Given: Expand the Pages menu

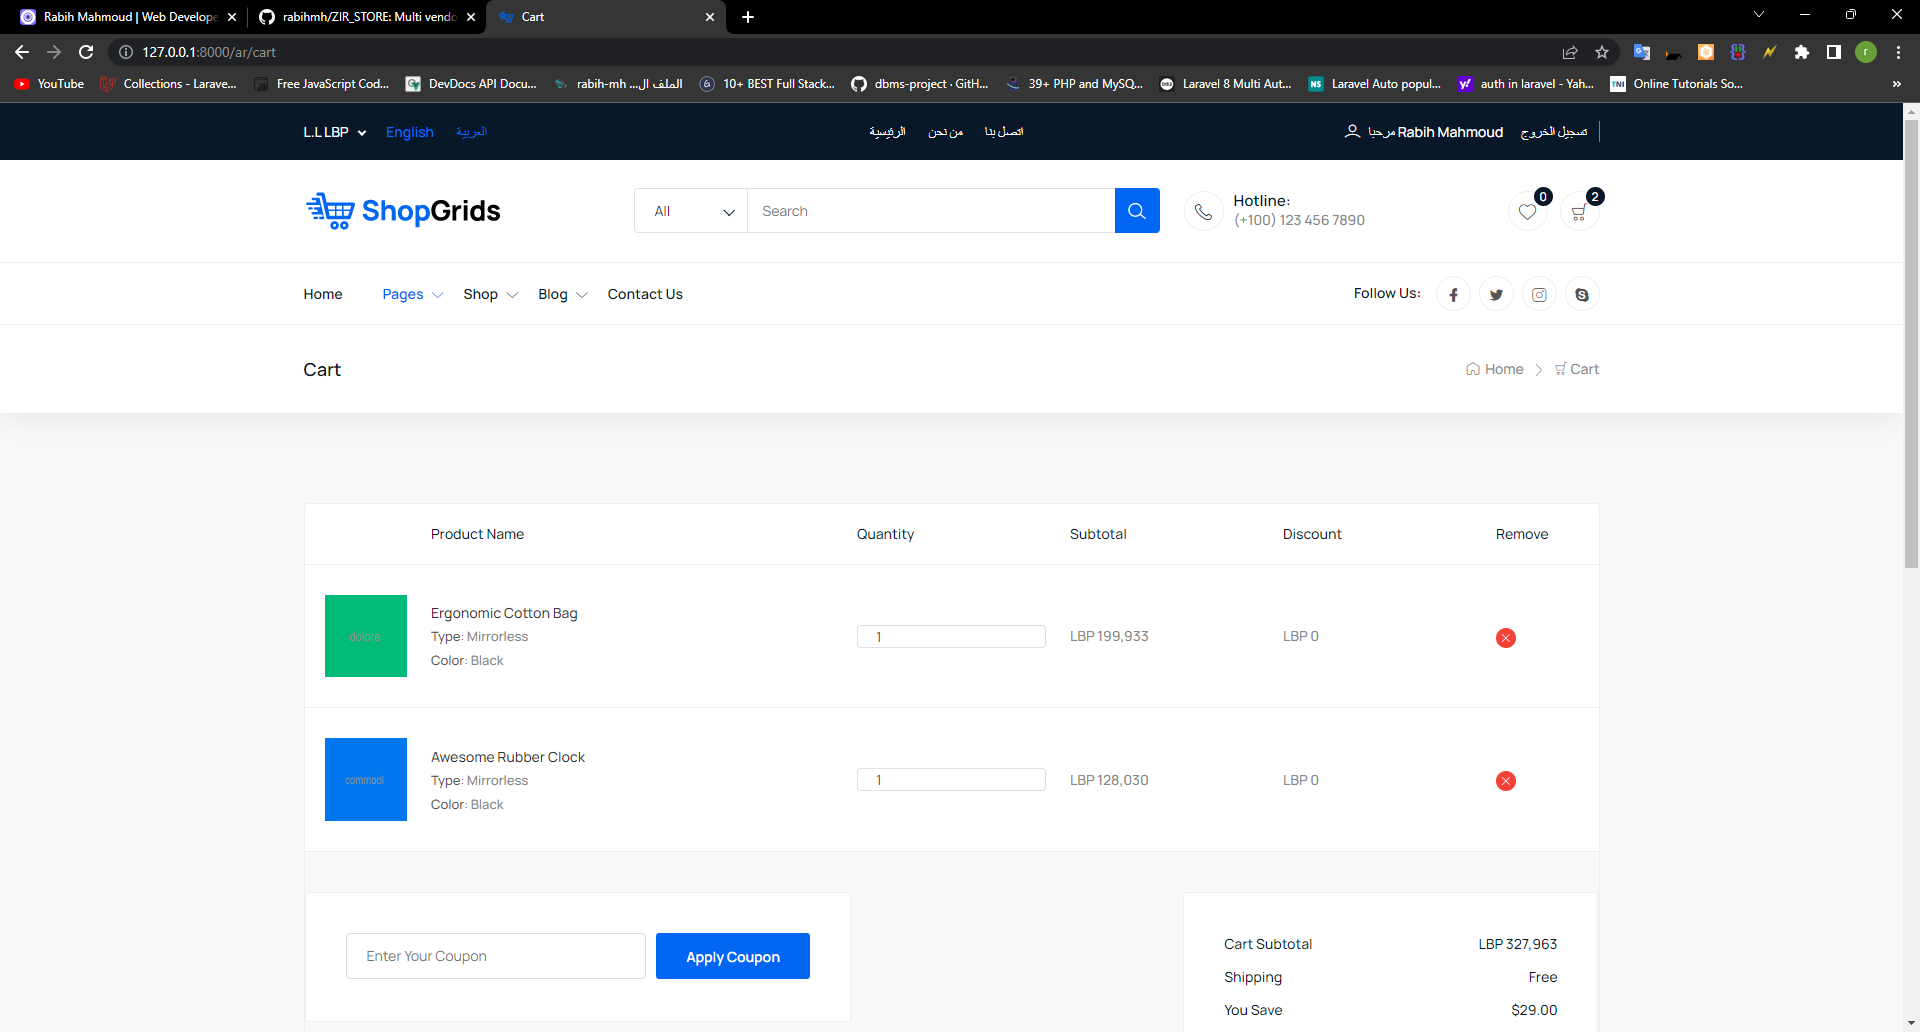Looking at the screenshot, I should 412,294.
